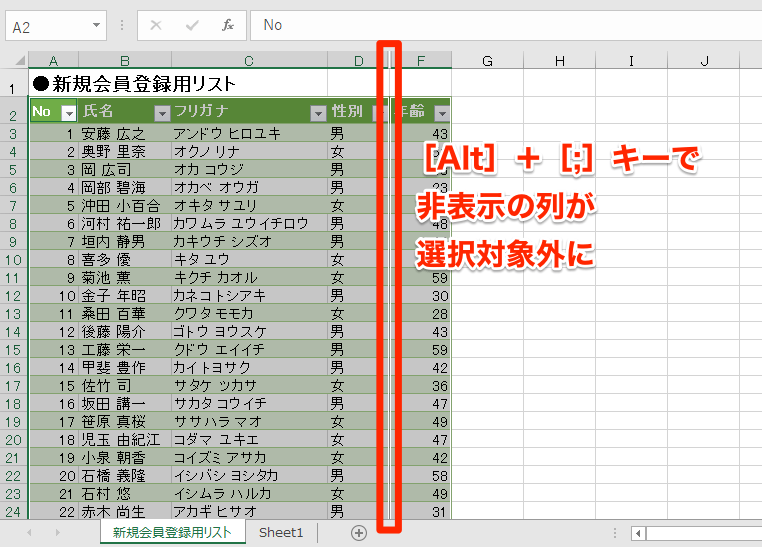This screenshot has width=762, height=547.
Task: Click previous sheet navigation arrow
Action: [29, 533]
